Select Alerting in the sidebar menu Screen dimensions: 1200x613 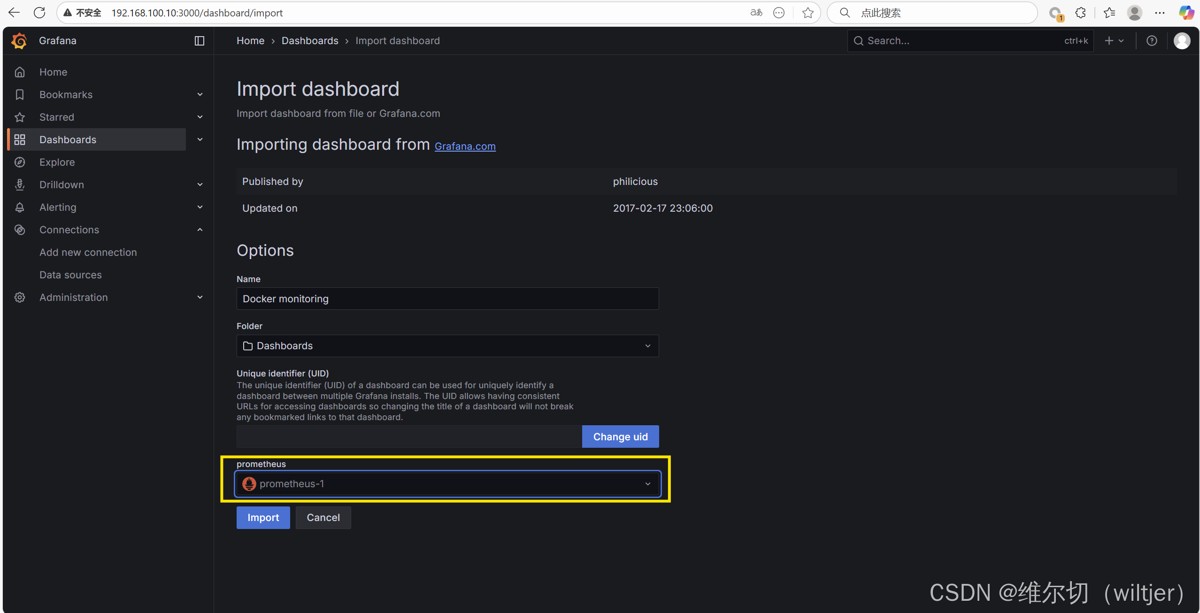[58, 207]
